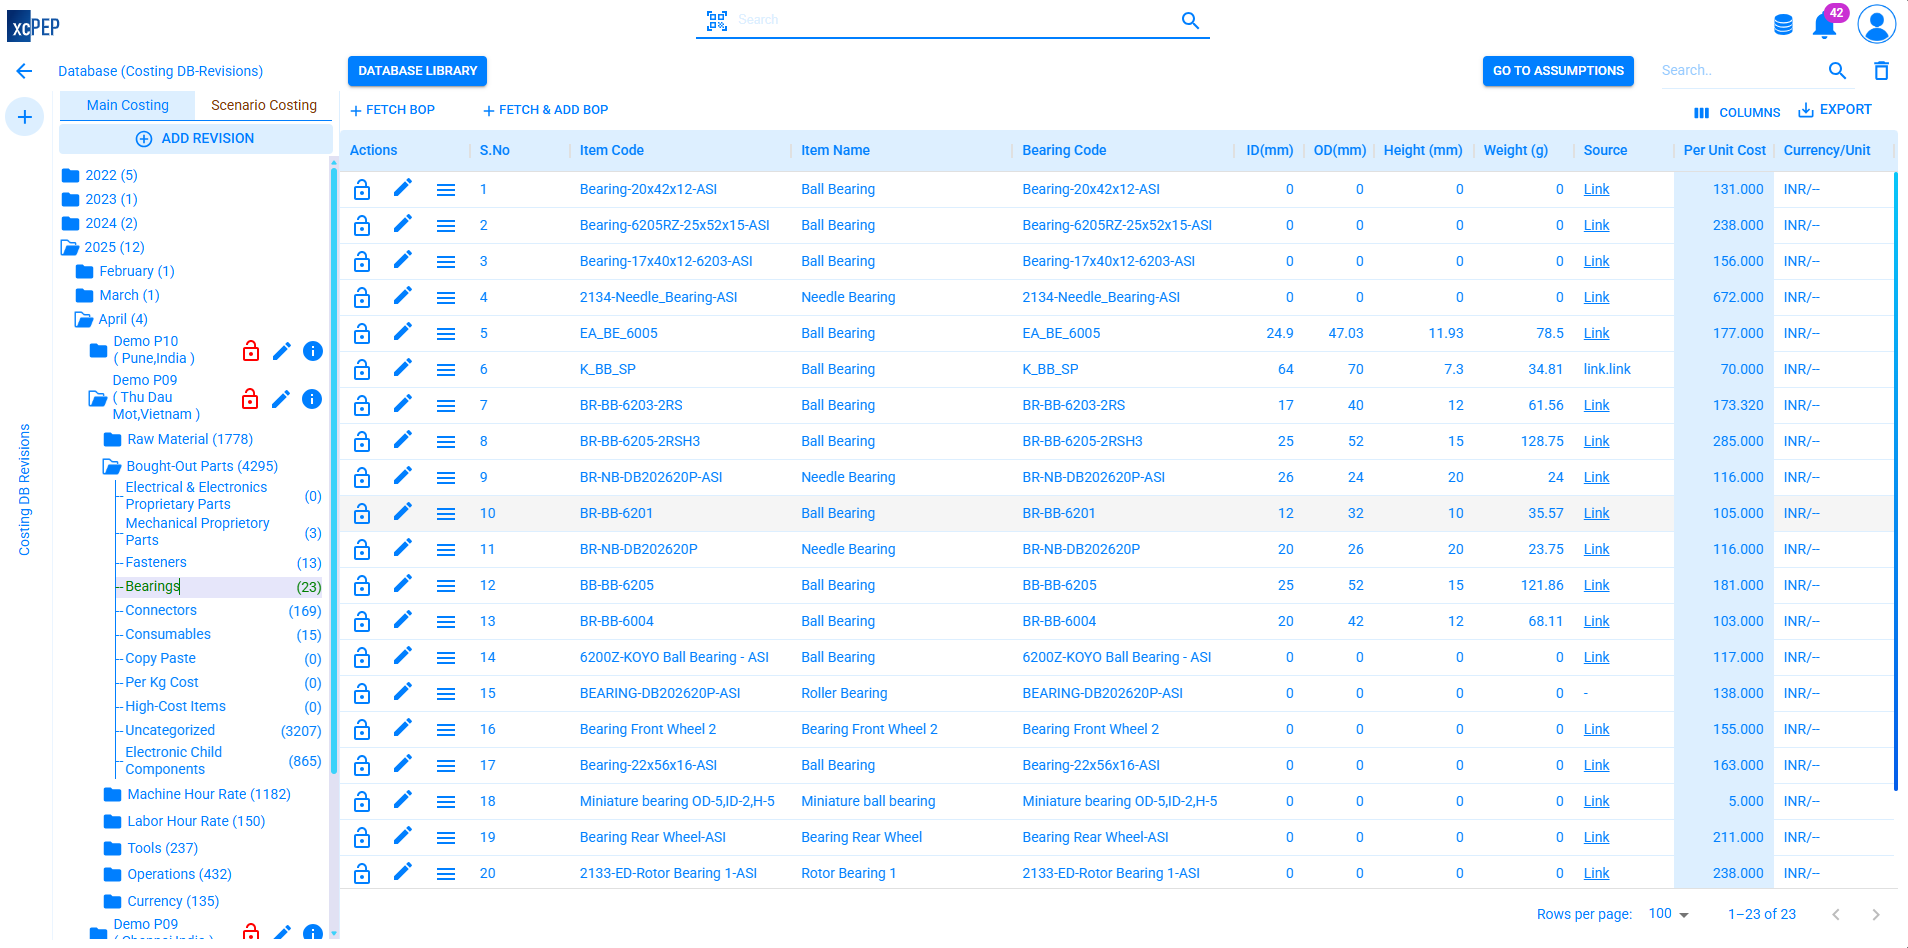Screen dimensions: 1908x948
Task: Open the notifications bell
Action: (1824, 24)
